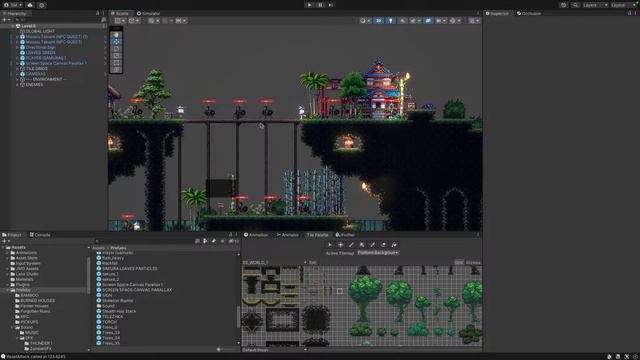This screenshot has height=360, width=640.
Task: Switch to the Simulator tab
Action: [x=149, y=13]
